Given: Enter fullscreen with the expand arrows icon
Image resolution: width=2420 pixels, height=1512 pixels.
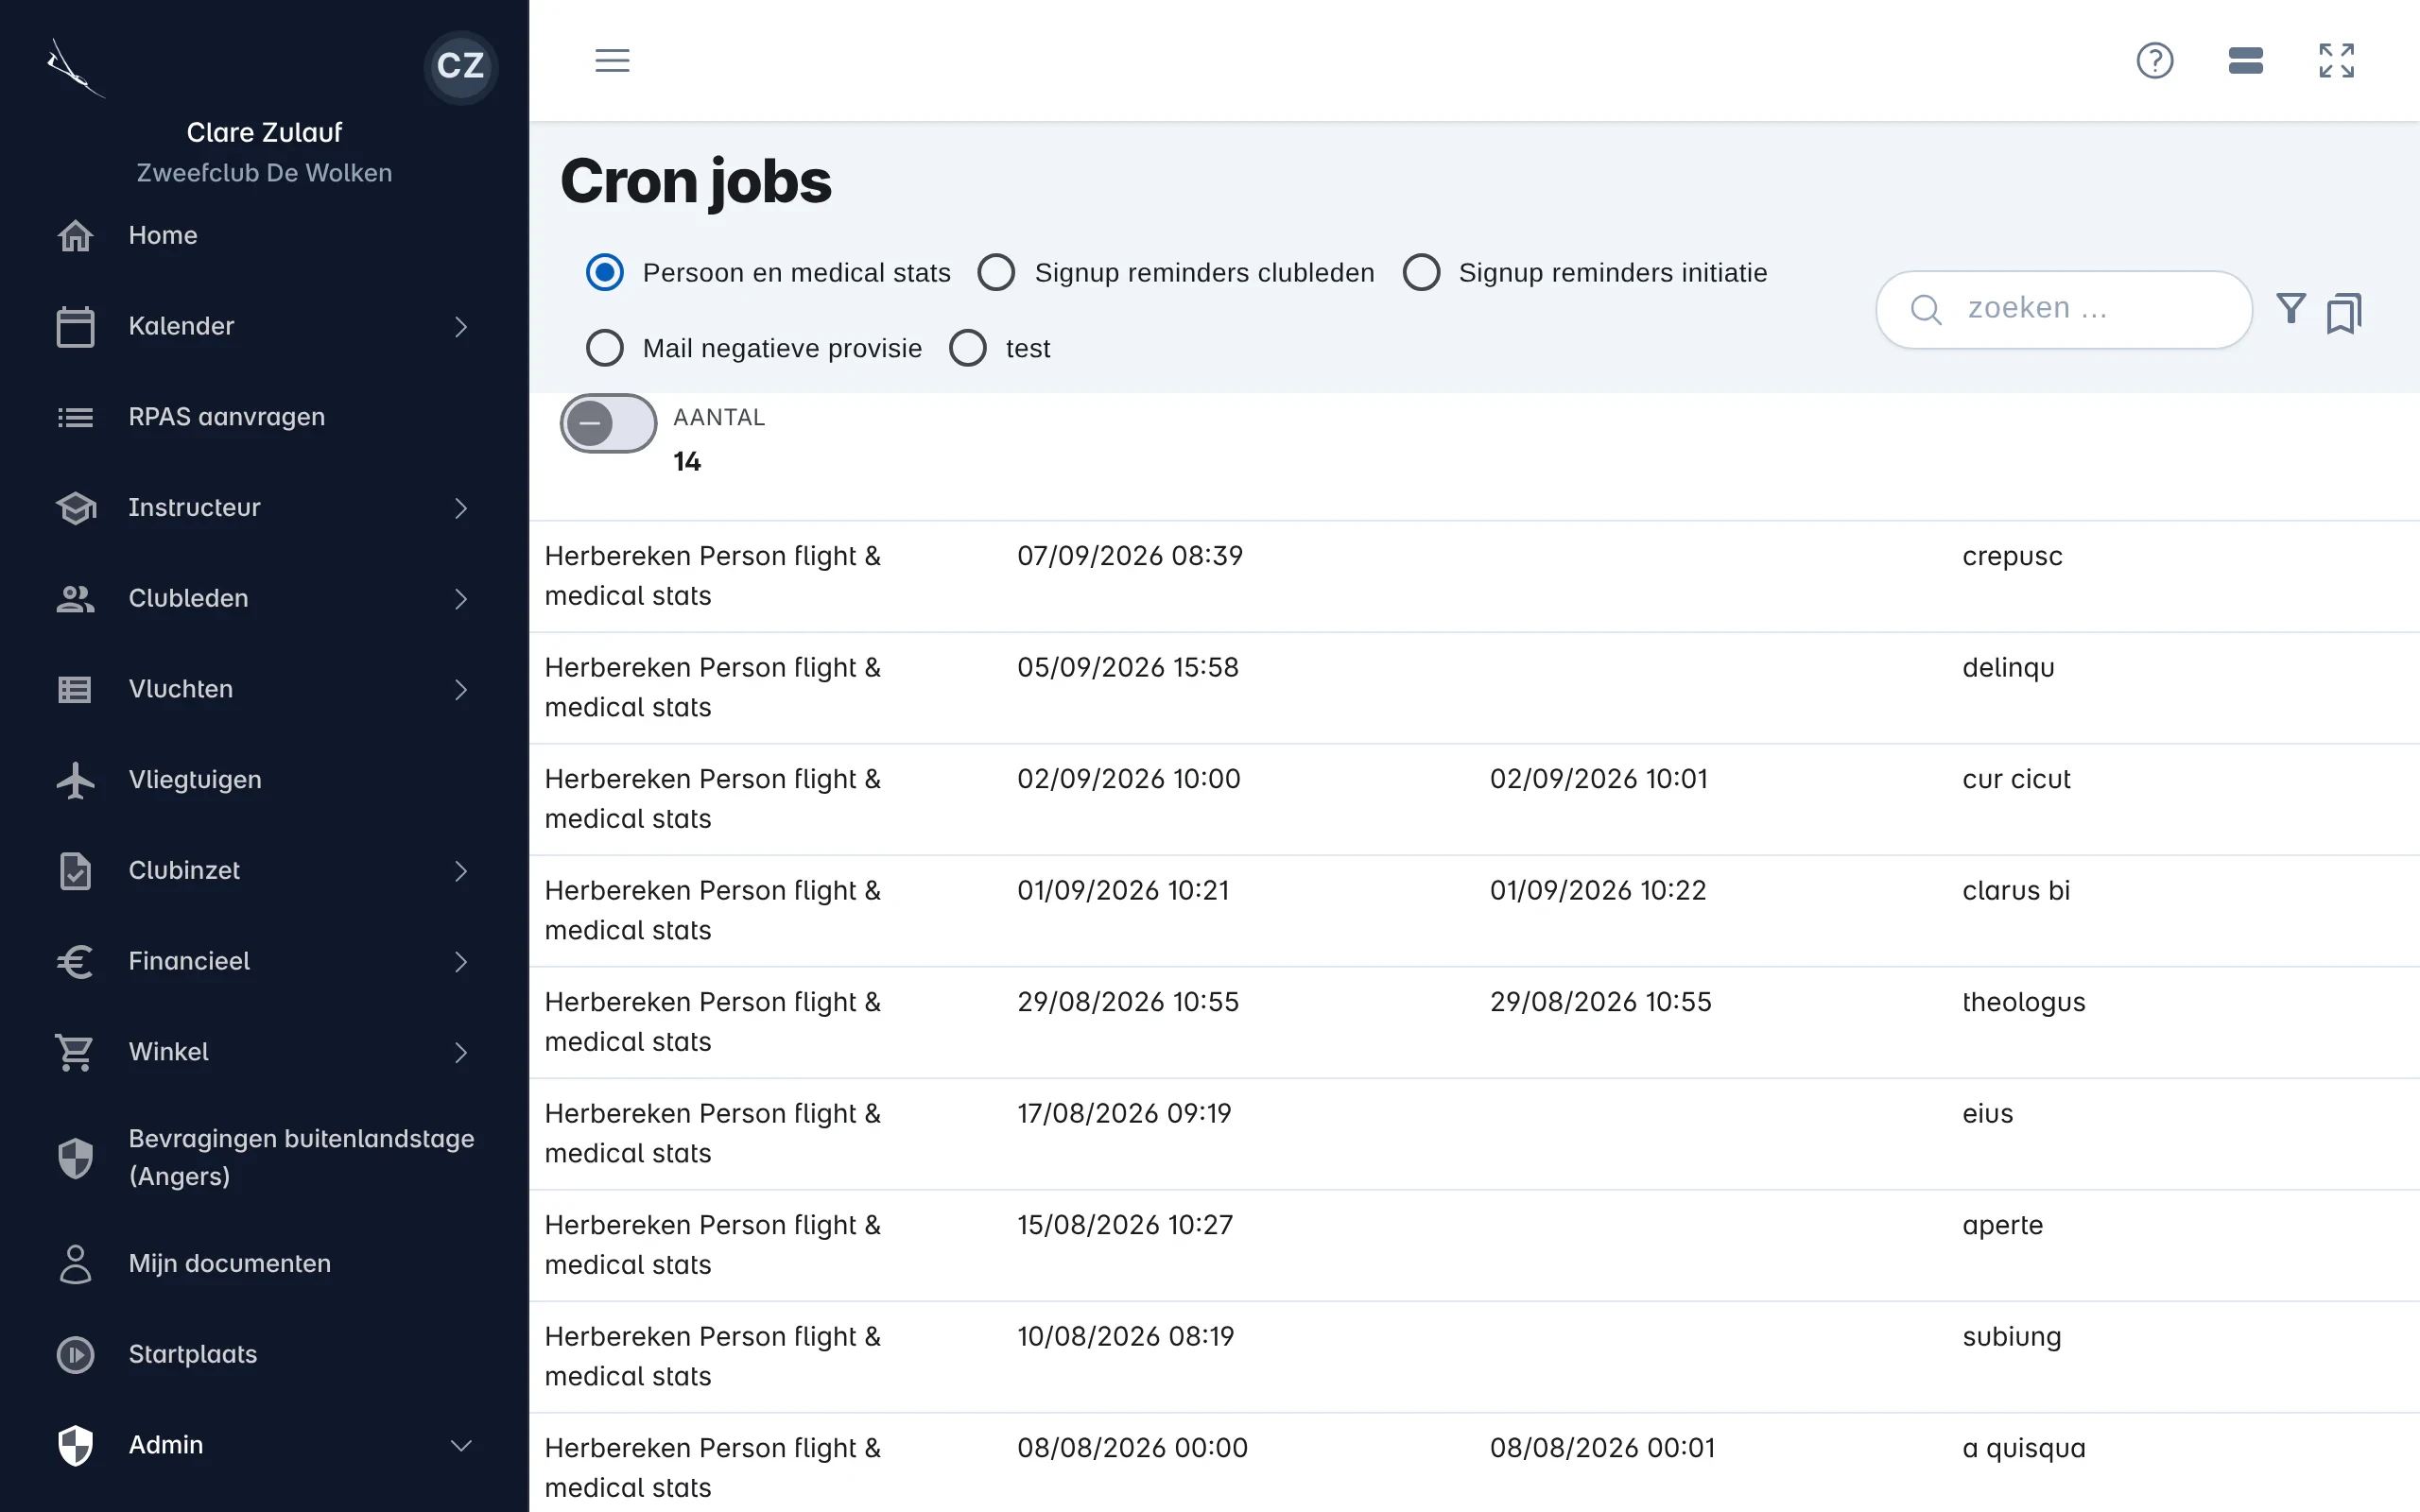Looking at the screenshot, I should pos(2336,61).
